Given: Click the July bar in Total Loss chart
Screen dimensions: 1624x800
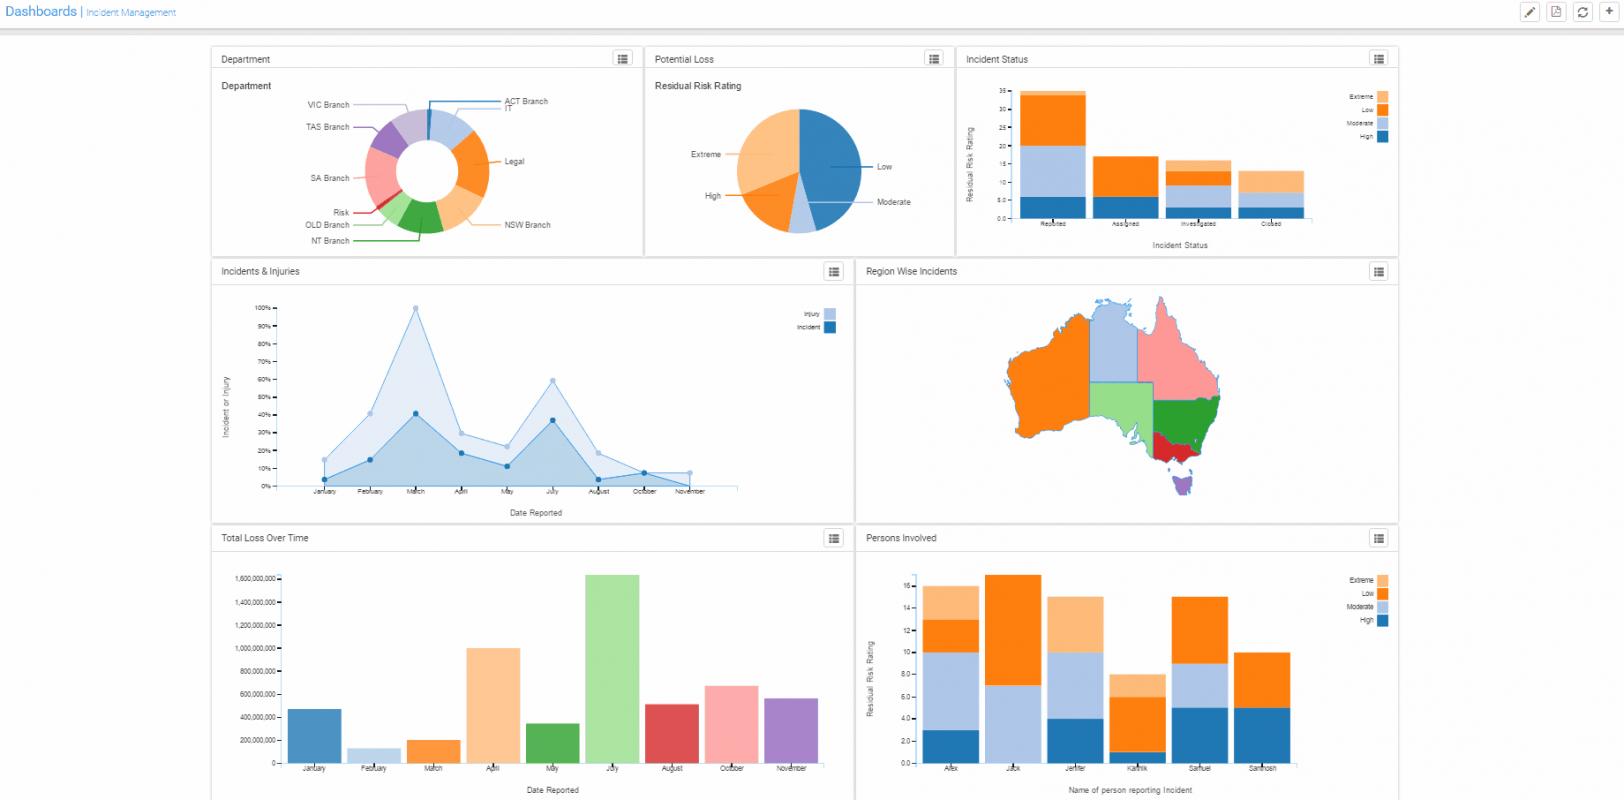Looking at the screenshot, I should click(612, 669).
